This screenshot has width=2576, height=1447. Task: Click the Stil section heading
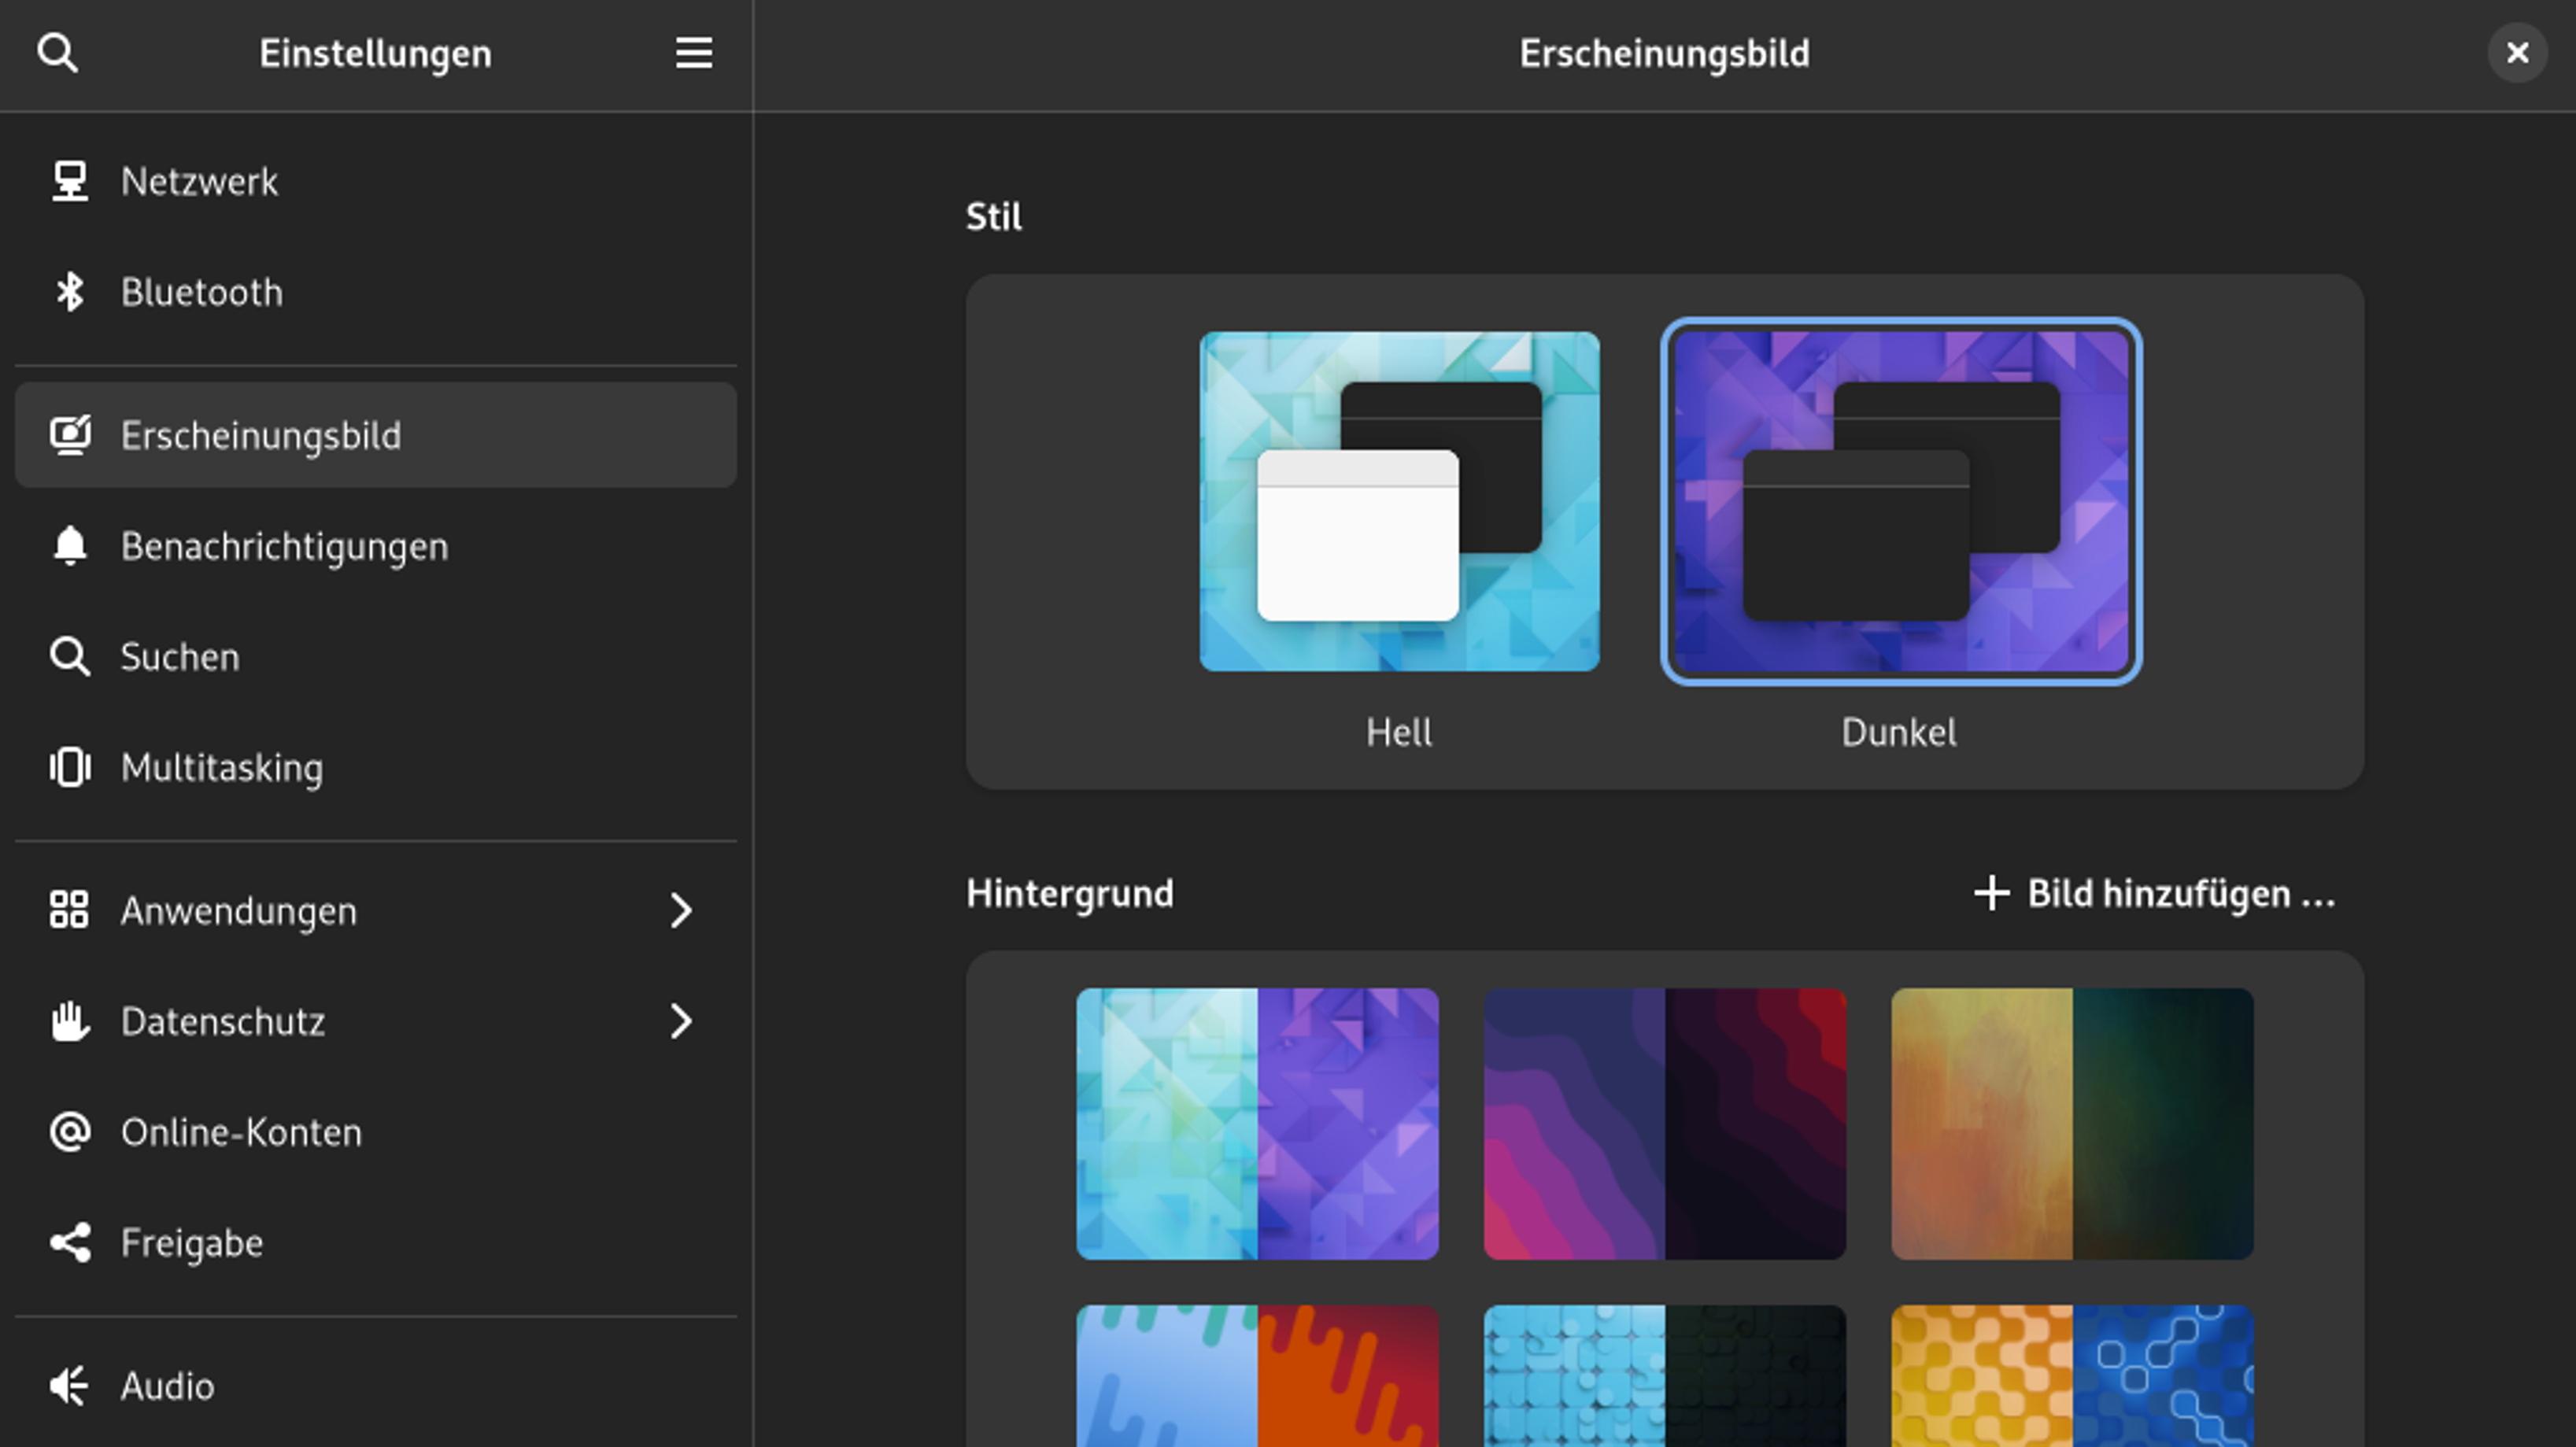coord(993,216)
